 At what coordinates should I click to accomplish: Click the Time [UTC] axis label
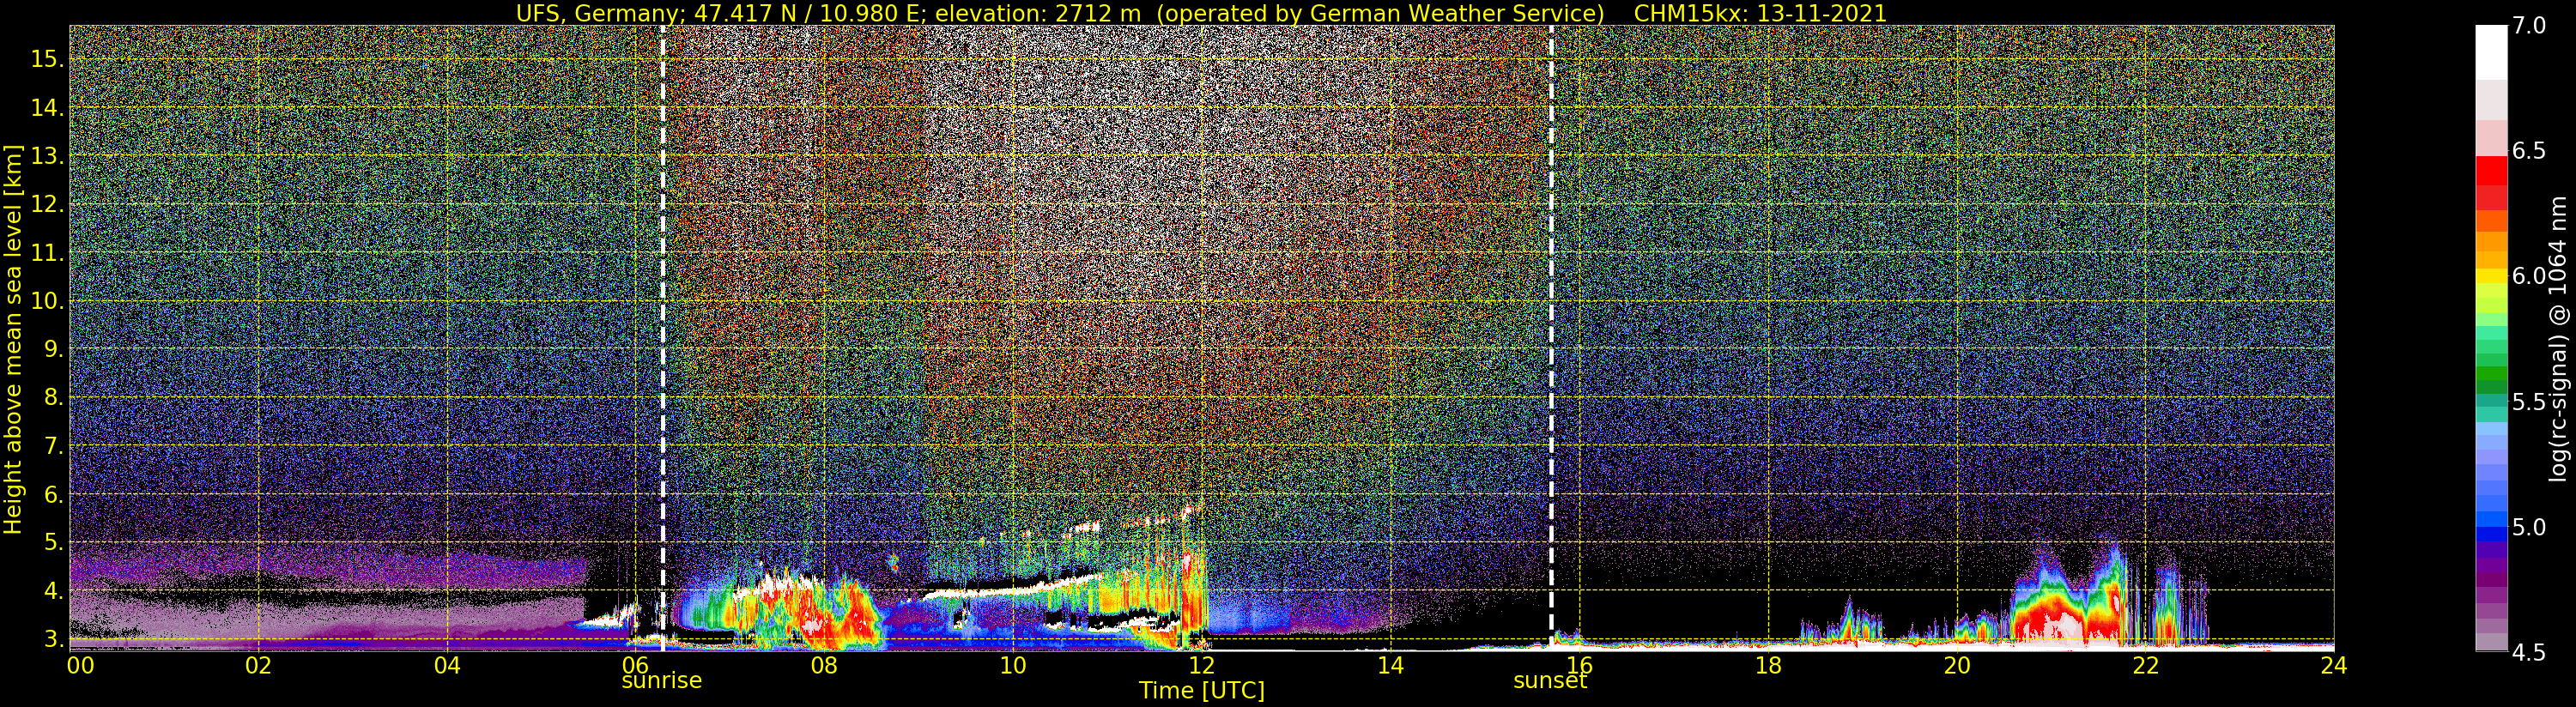pos(1201,691)
